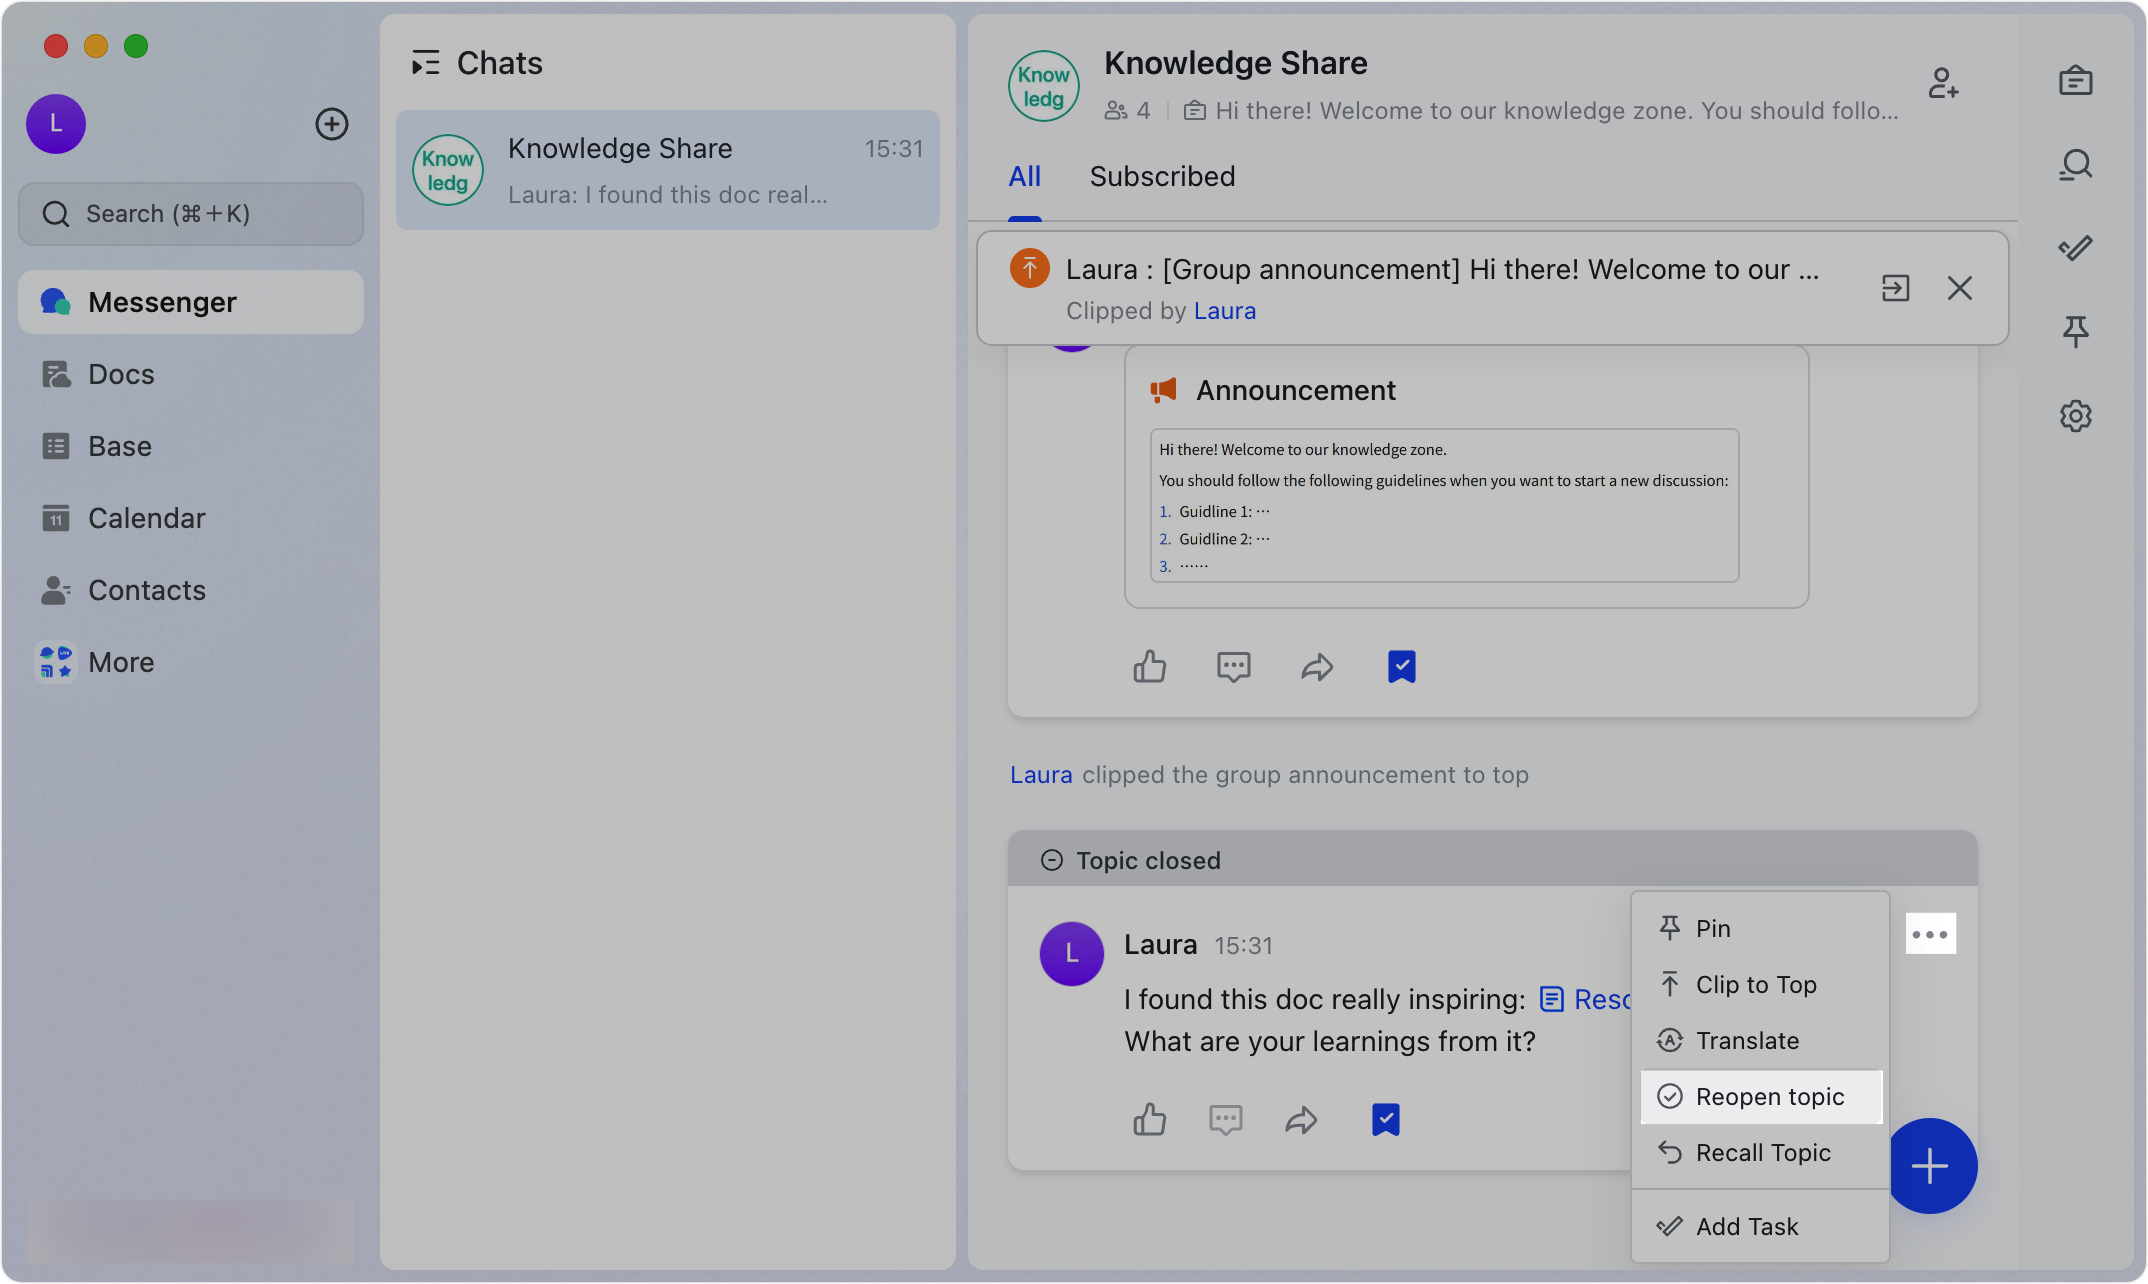
Task: Toggle bookmark on Laura's doc message
Action: coord(1385,1119)
